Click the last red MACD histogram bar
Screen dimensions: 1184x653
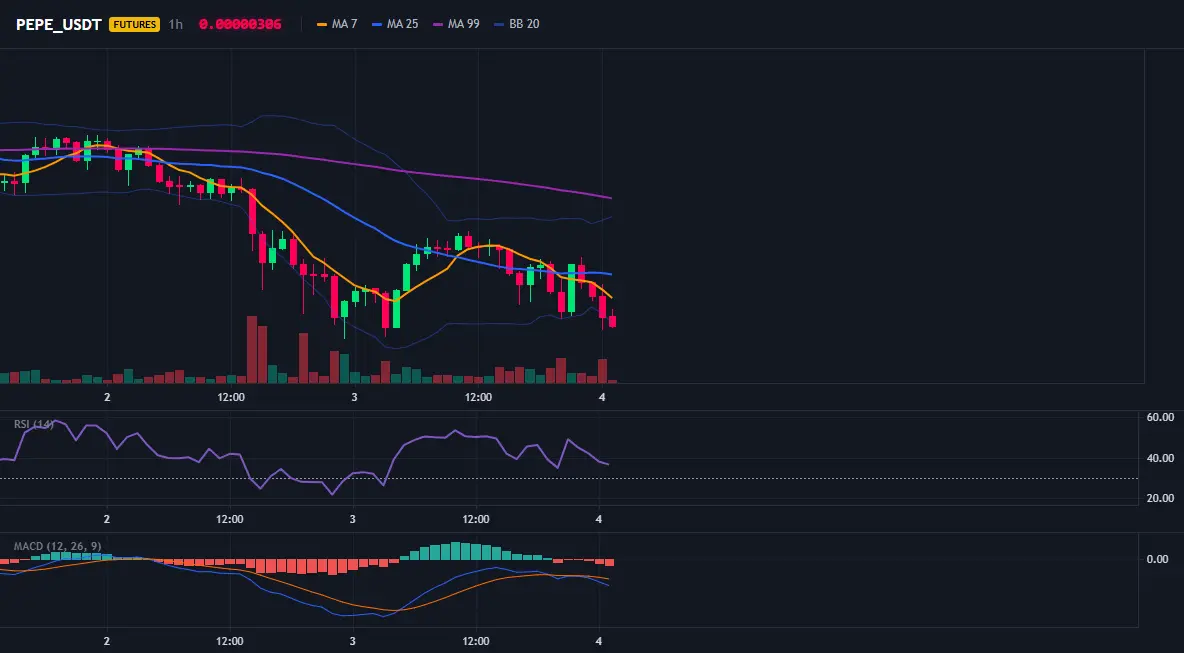[609, 562]
